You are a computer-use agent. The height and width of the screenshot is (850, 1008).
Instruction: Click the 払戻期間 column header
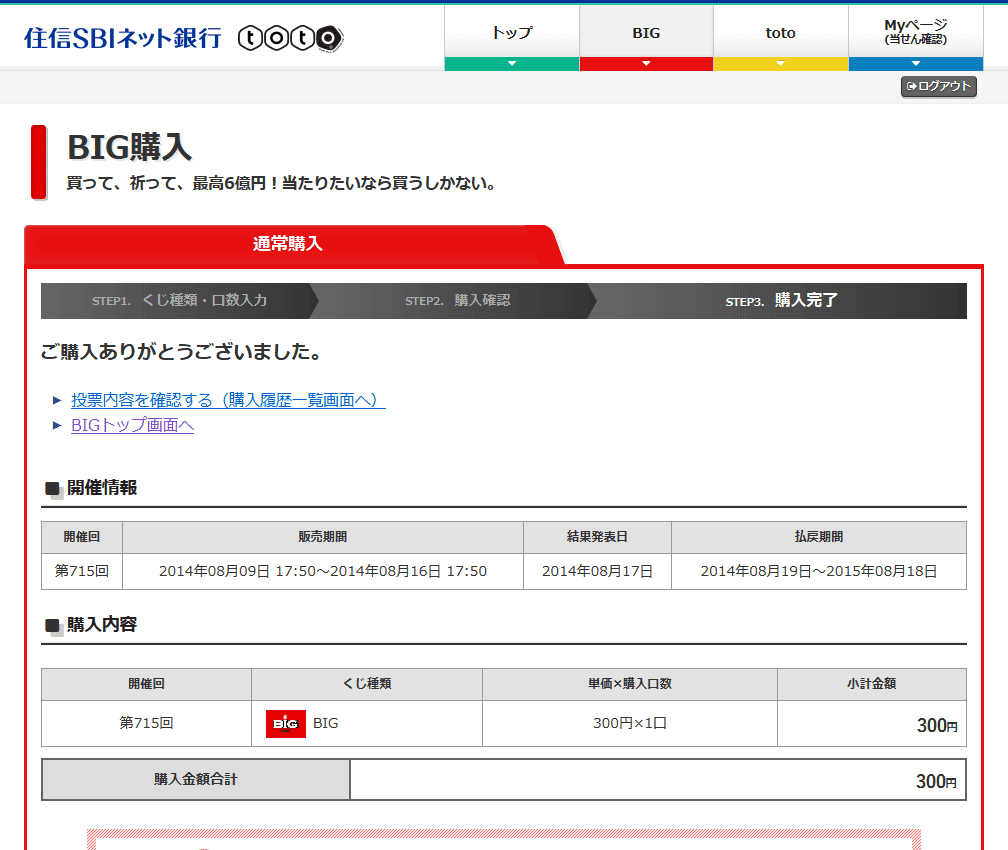point(819,537)
